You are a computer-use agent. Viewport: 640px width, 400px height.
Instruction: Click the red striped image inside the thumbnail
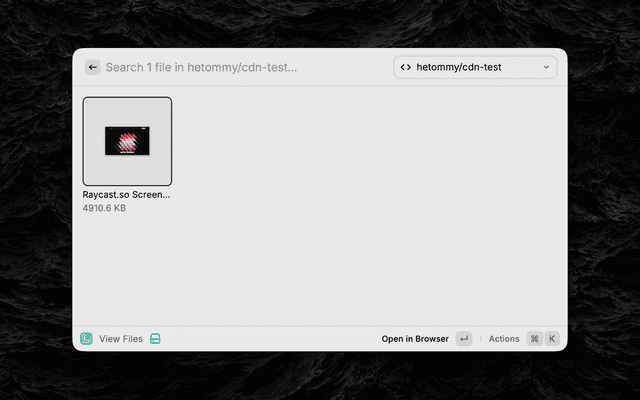[x=127, y=141]
